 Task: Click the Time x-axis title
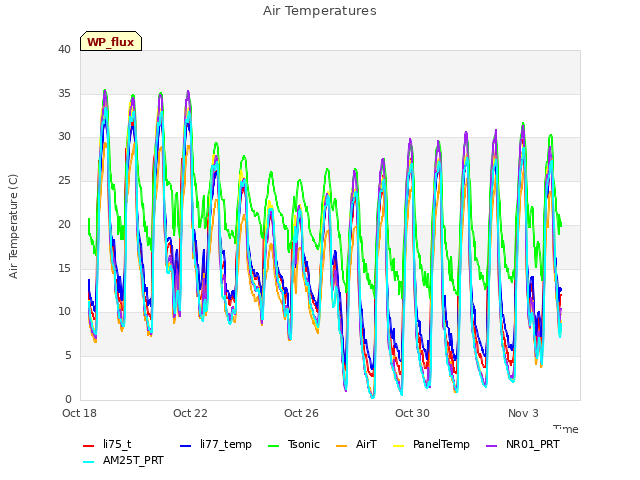pyautogui.click(x=566, y=429)
